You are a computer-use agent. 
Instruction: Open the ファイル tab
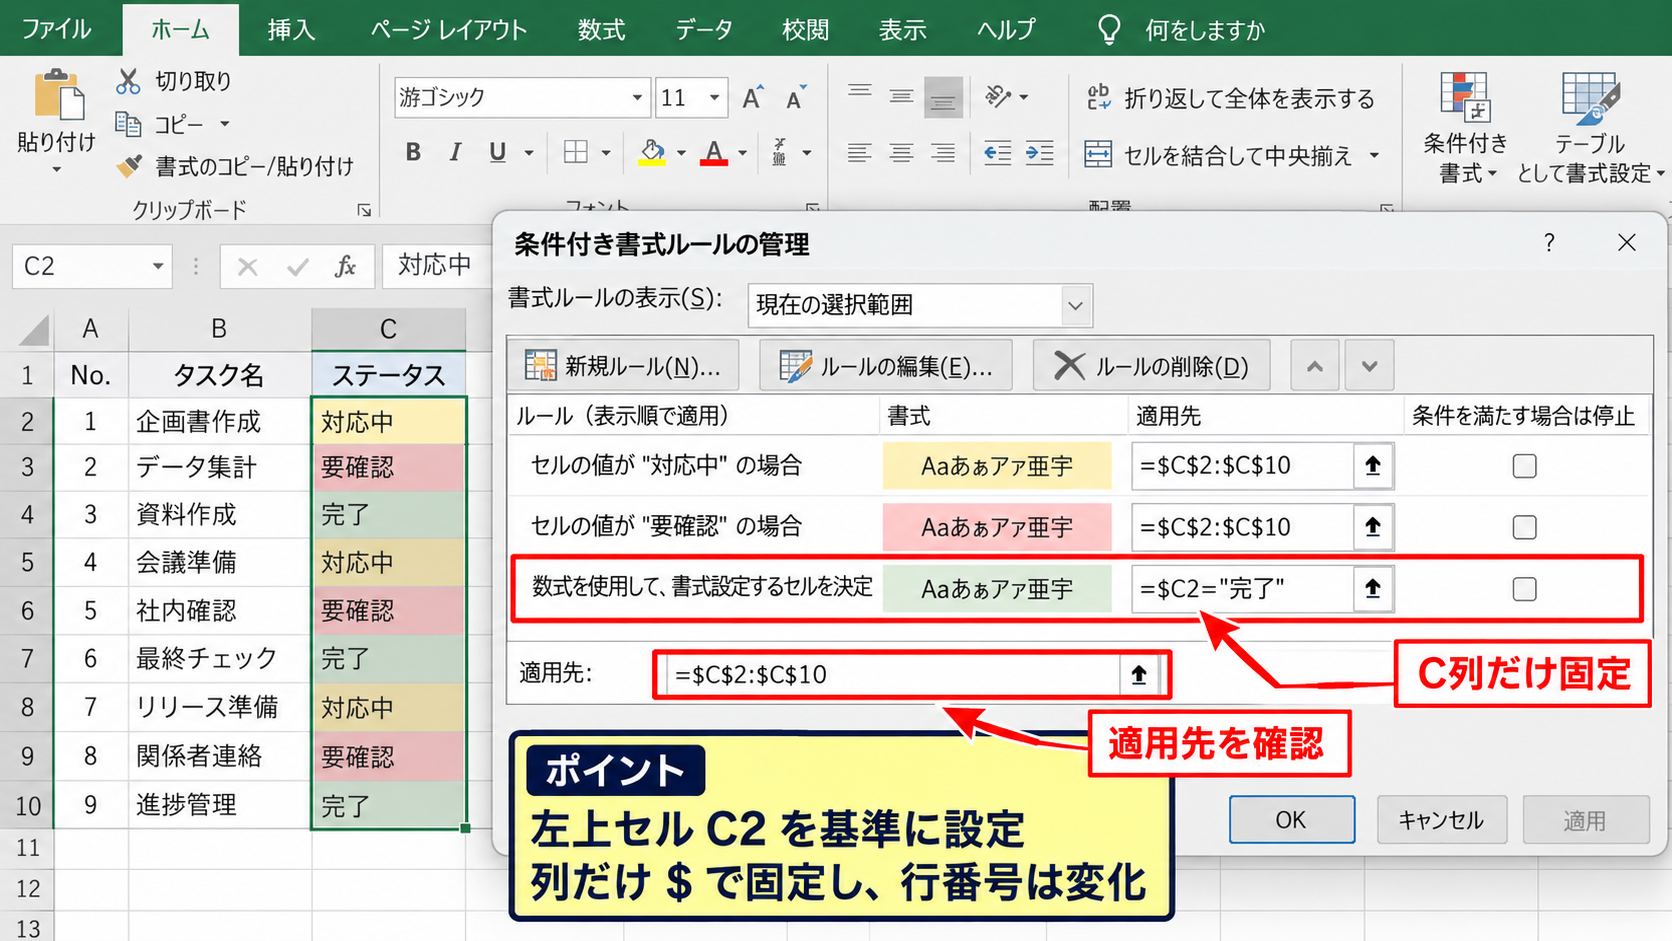click(56, 29)
